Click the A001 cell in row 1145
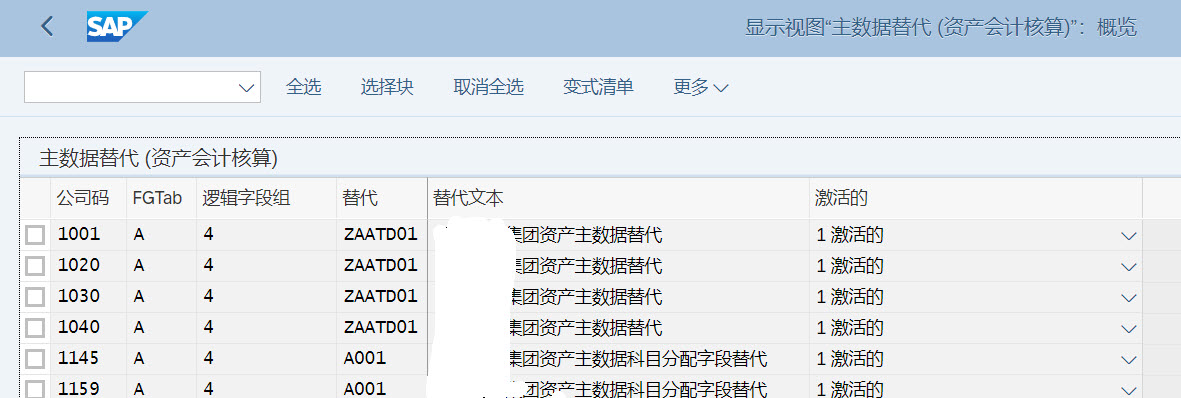Viewport: 1181px width, 398px height. [x=382, y=359]
